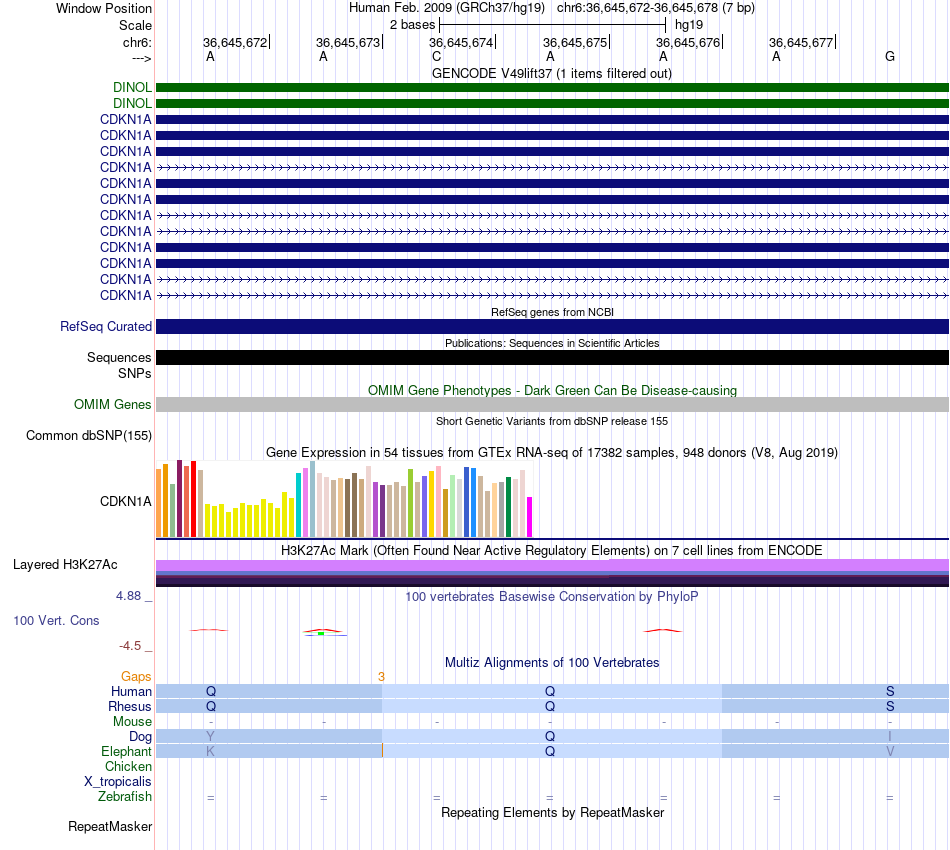950x850 pixels.
Task: Click amino acid K in the Elephant row
Action: (x=210, y=751)
